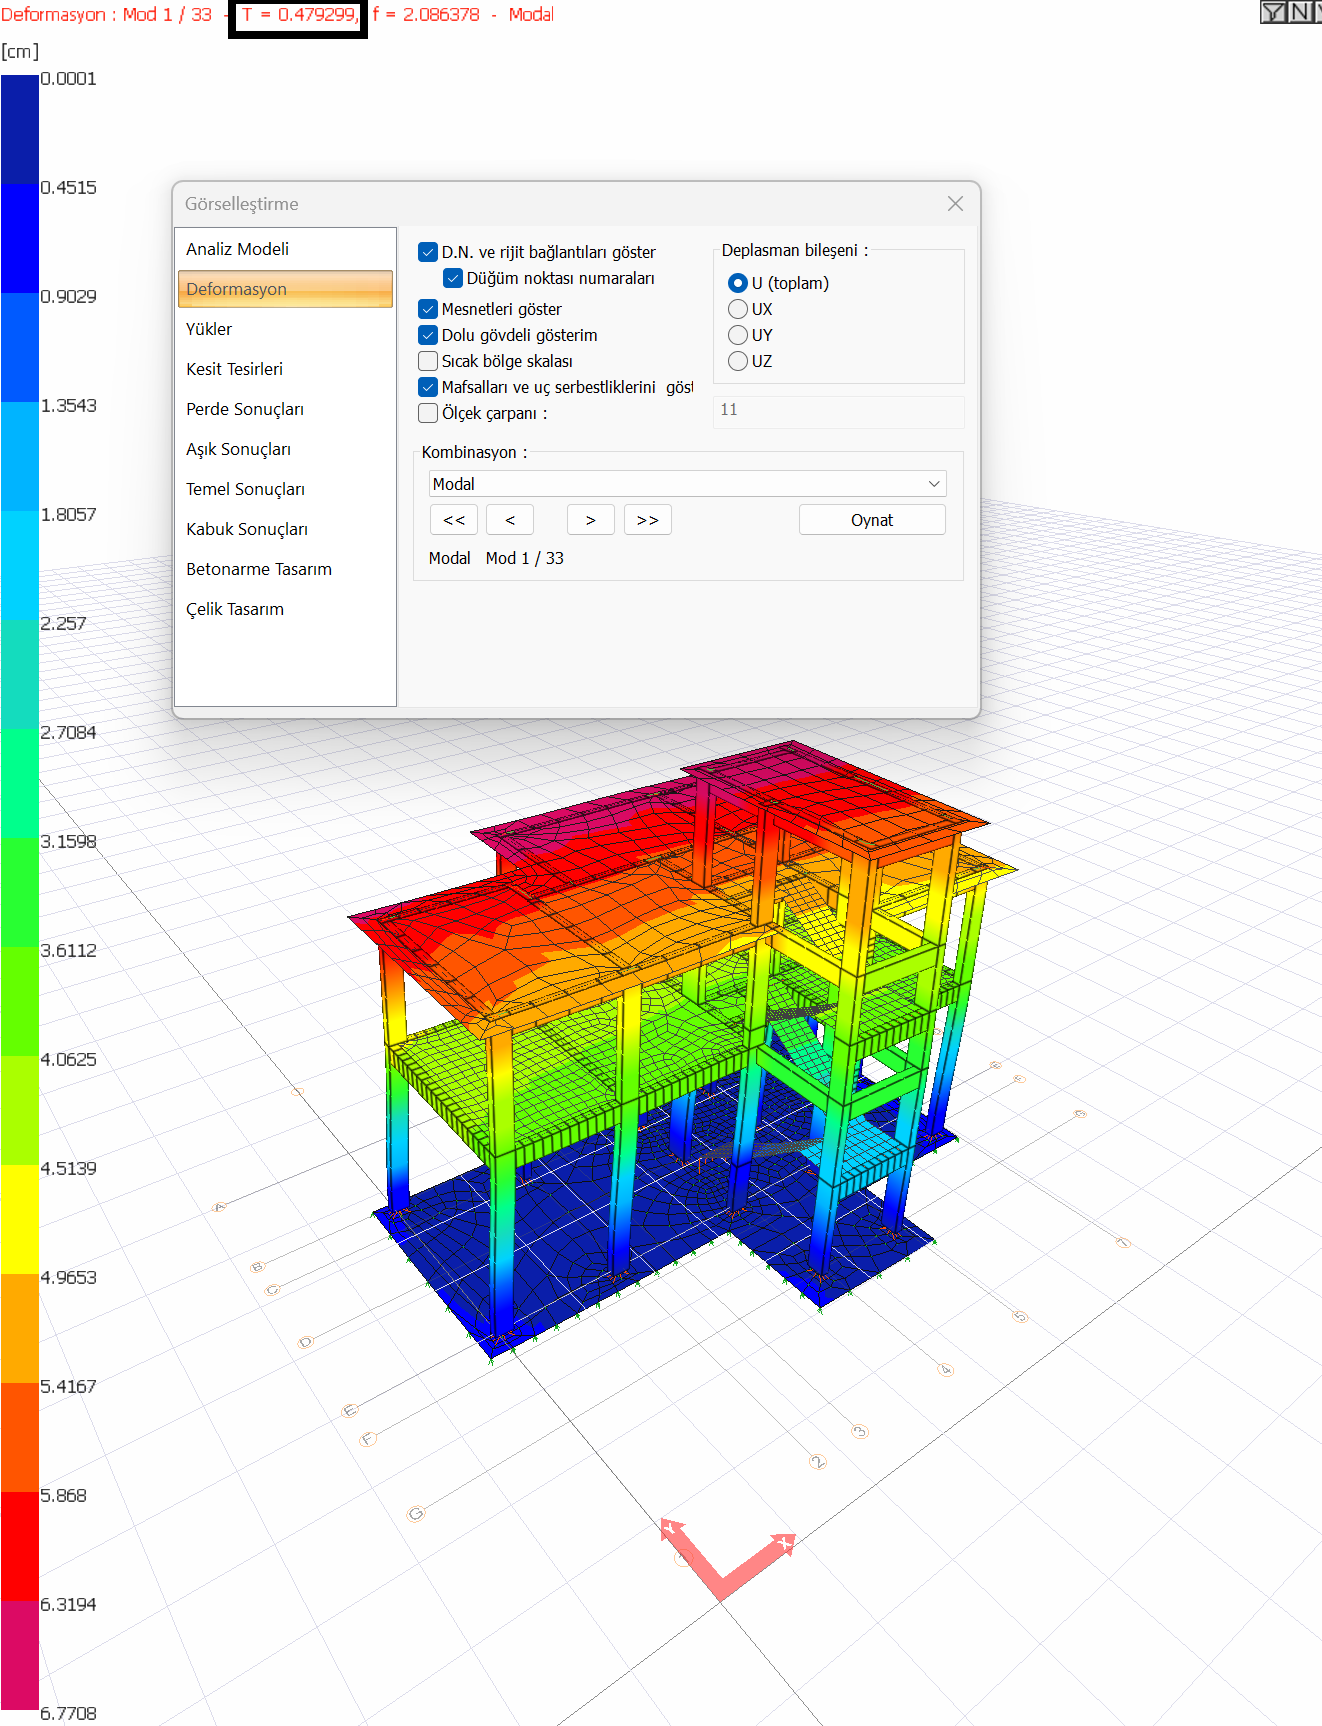Click the dark blue 0.0001 legend color
Image resolution: width=1322 pixels, height=1726 pixels.
point(20,130)
